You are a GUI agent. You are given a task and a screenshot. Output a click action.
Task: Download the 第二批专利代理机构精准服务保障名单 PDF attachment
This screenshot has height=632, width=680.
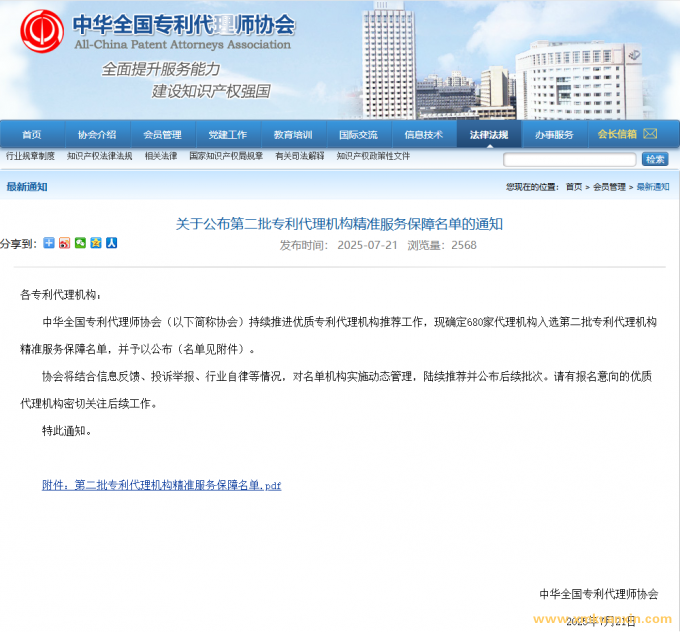coord(162,485)
